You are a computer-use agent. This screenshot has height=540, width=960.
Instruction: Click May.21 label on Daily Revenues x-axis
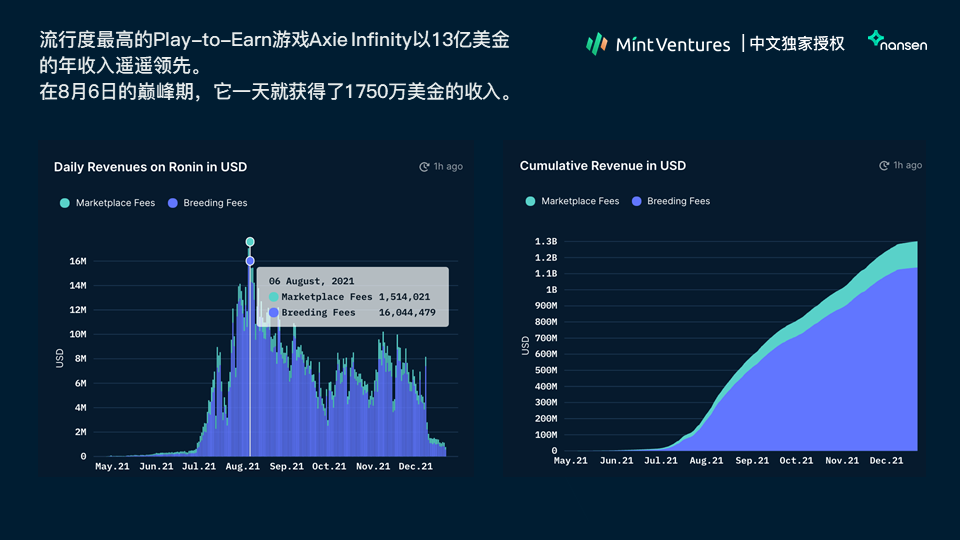click(112, 467)
